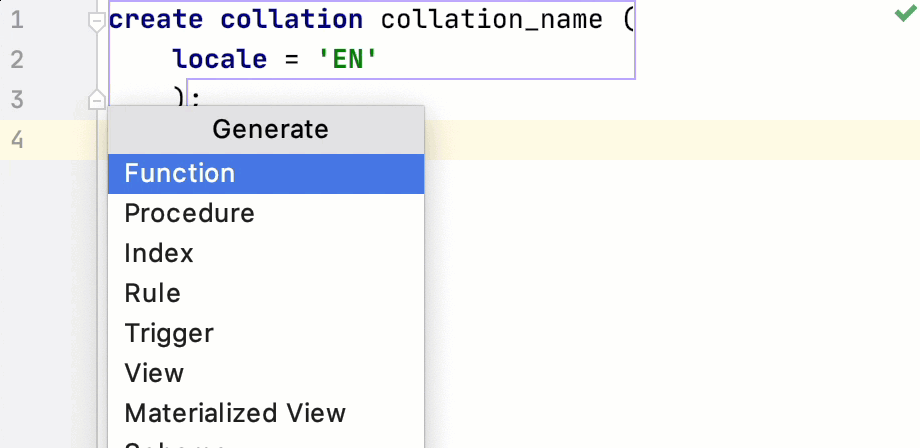The width and height of the screenshot is (920, 448).
Task: Click the View menu item
Action: pos(154,373)
